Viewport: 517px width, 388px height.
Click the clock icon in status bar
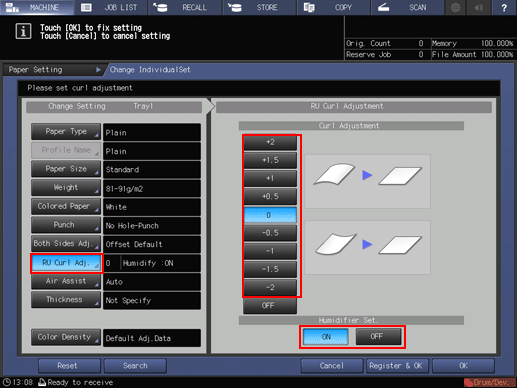coord(7,382)
